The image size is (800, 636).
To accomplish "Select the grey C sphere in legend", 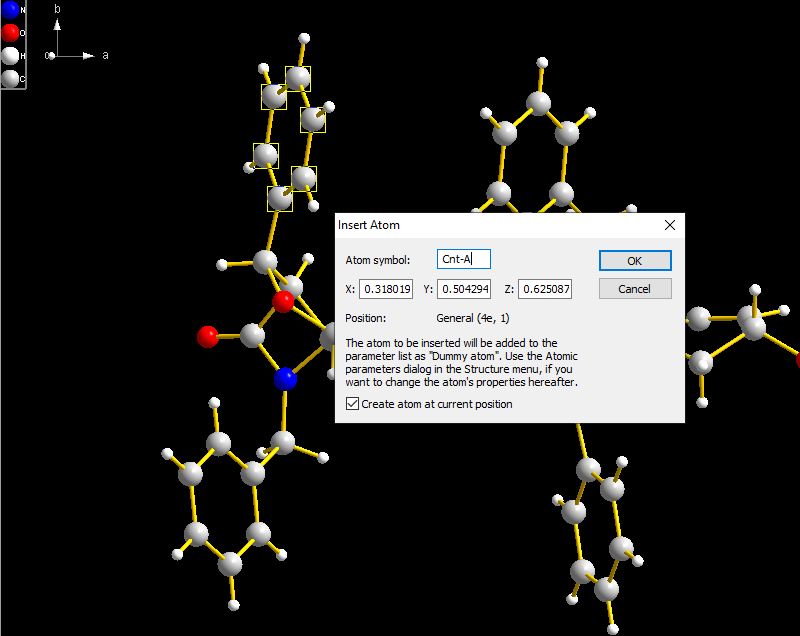I will pos(12,77).
